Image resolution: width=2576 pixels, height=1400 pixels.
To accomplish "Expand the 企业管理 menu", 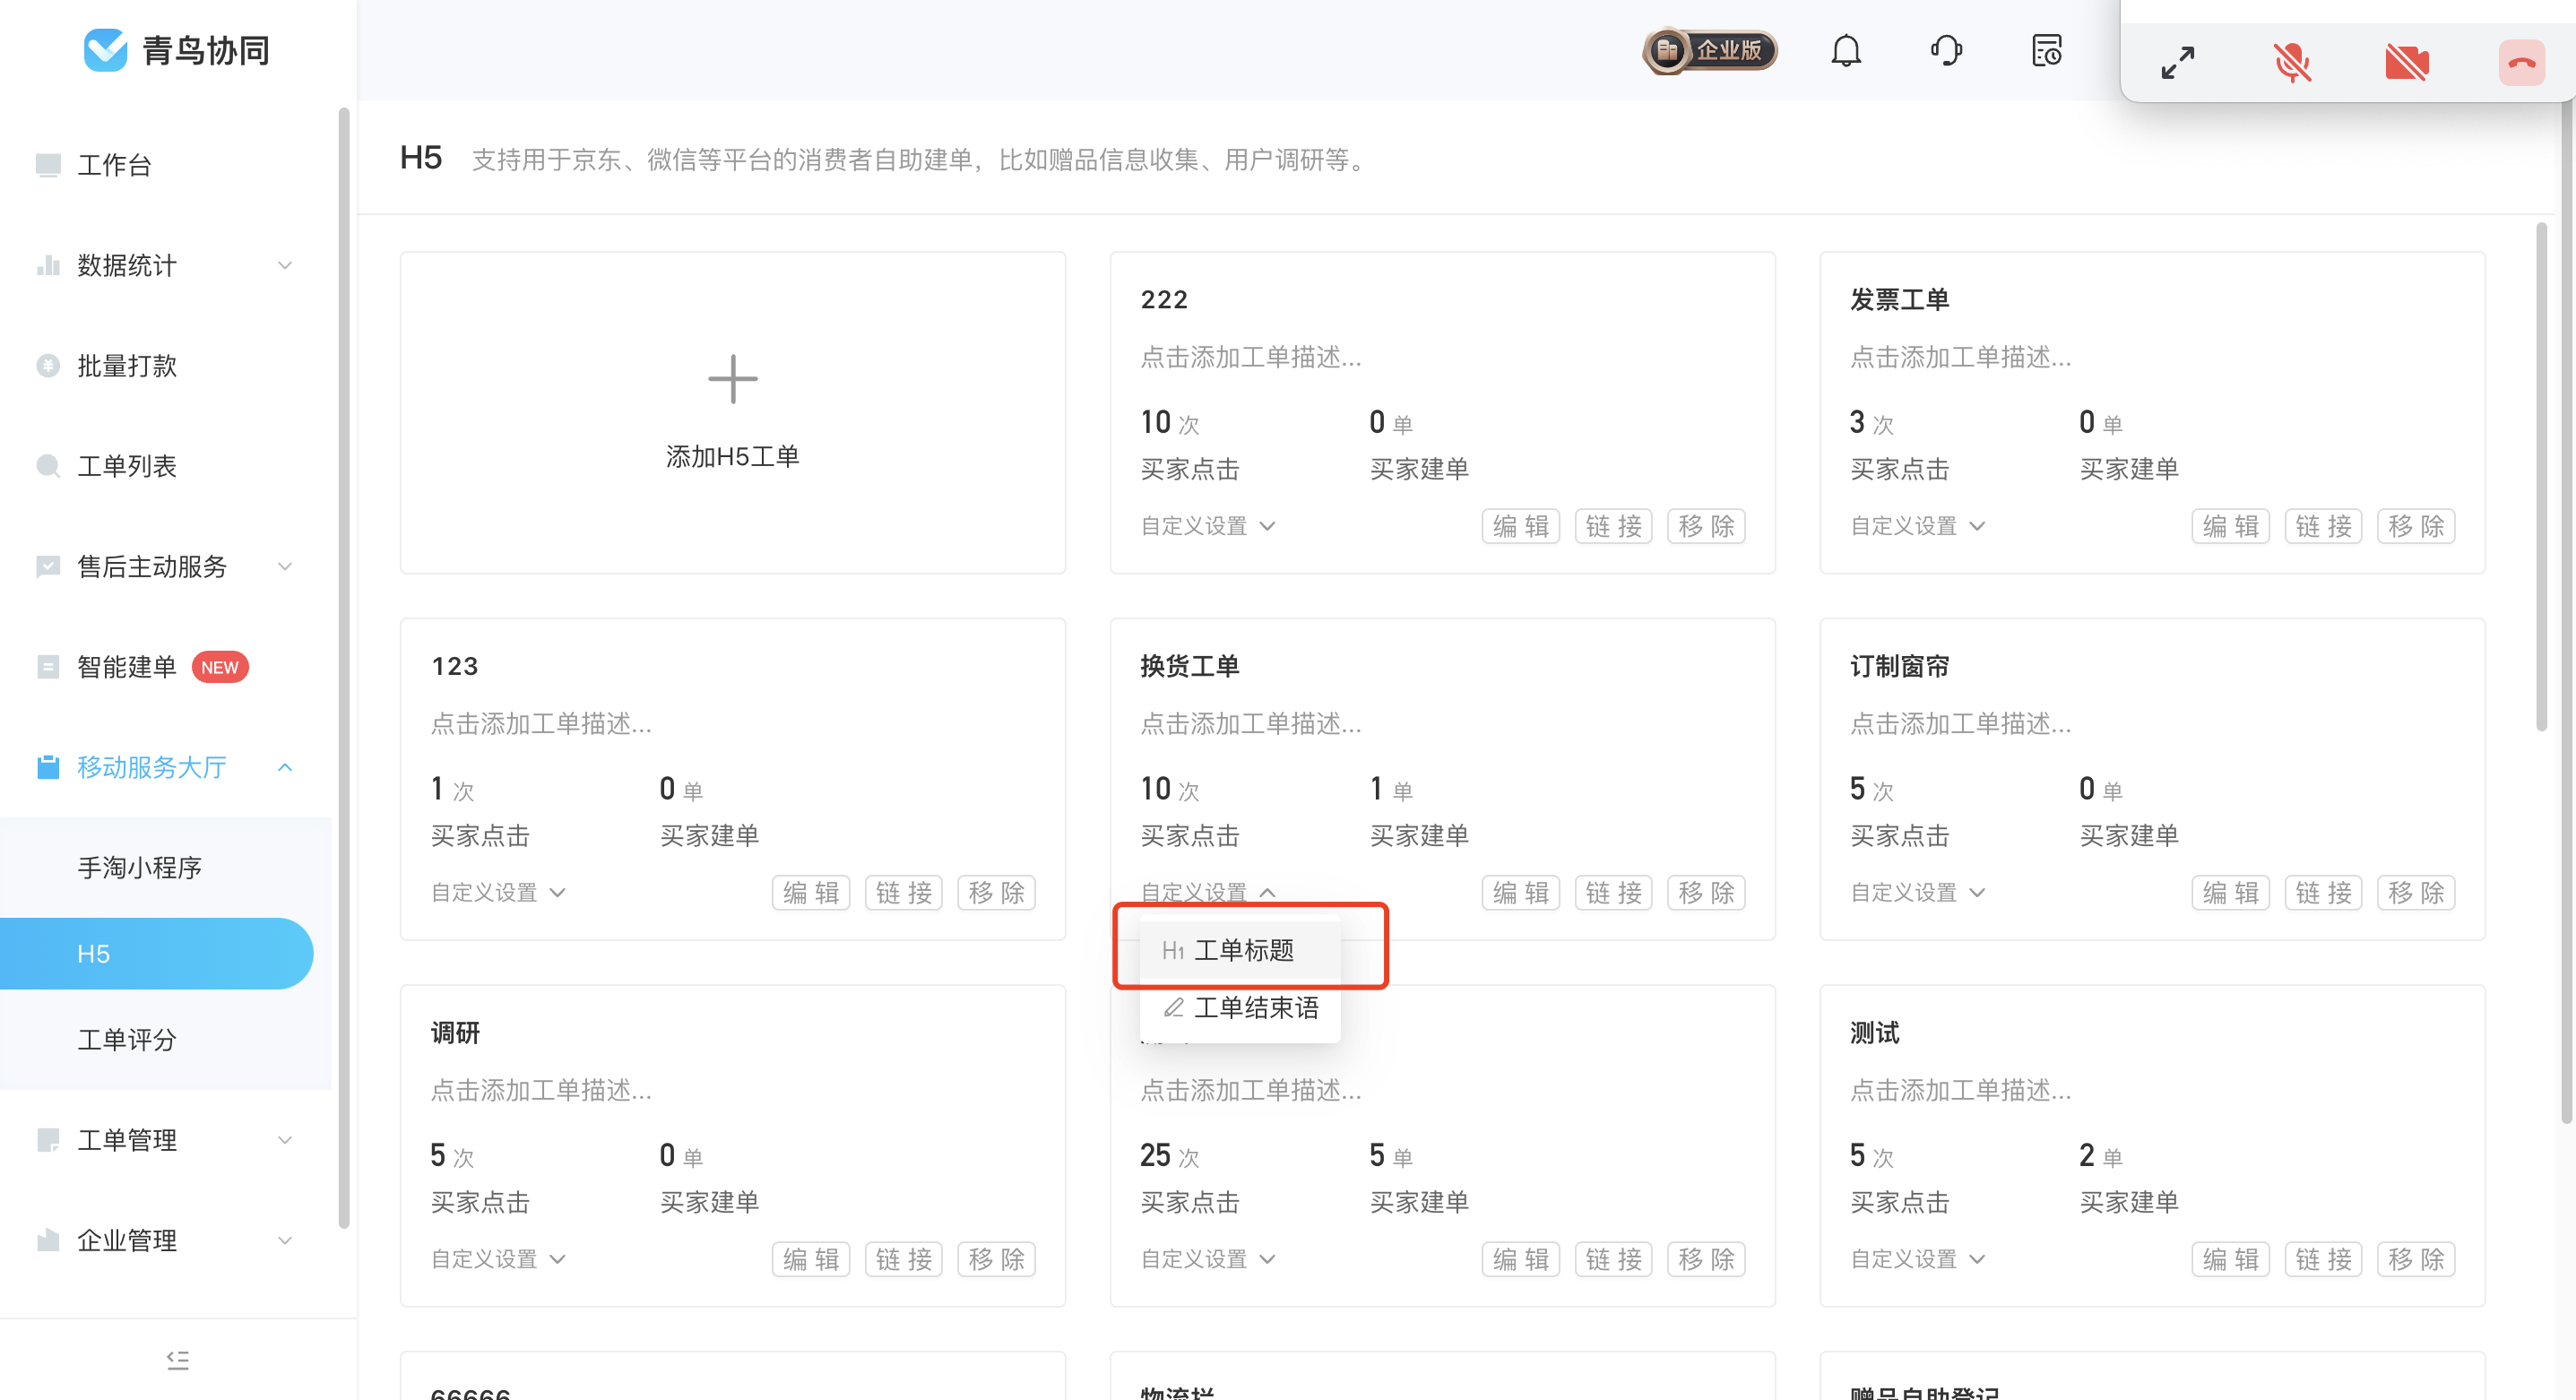I will [x=166, y=1241].
